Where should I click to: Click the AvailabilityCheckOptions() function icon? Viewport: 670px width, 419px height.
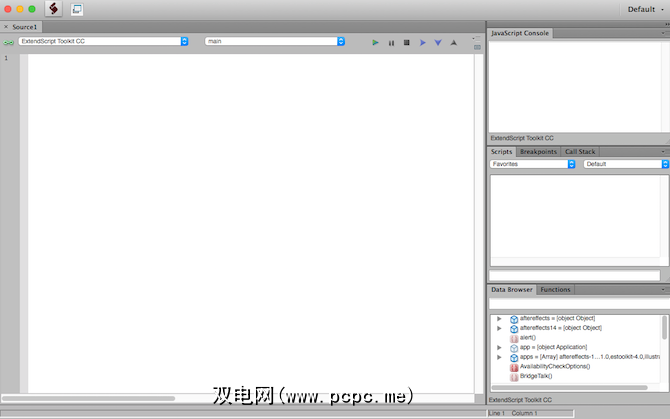[x=514, y=367]
